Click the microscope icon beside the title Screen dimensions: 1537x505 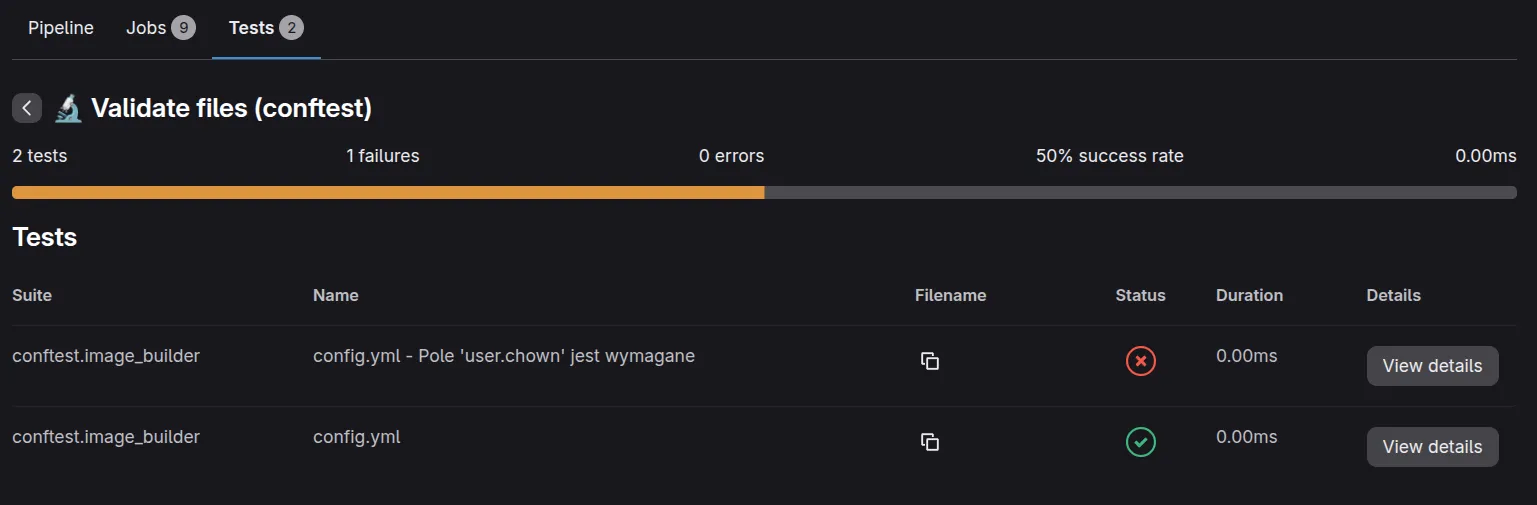(x=68, y=108)
